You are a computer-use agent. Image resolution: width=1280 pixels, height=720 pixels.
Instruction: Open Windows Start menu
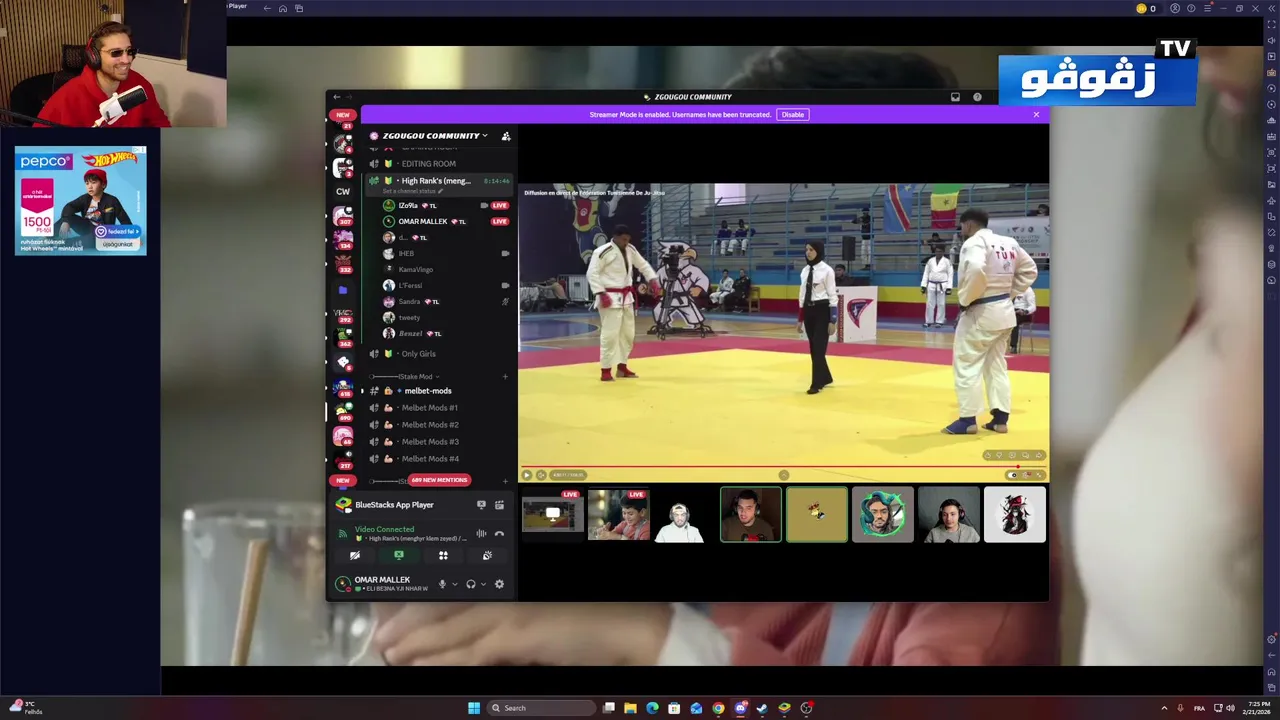click(x=474, y=708)
